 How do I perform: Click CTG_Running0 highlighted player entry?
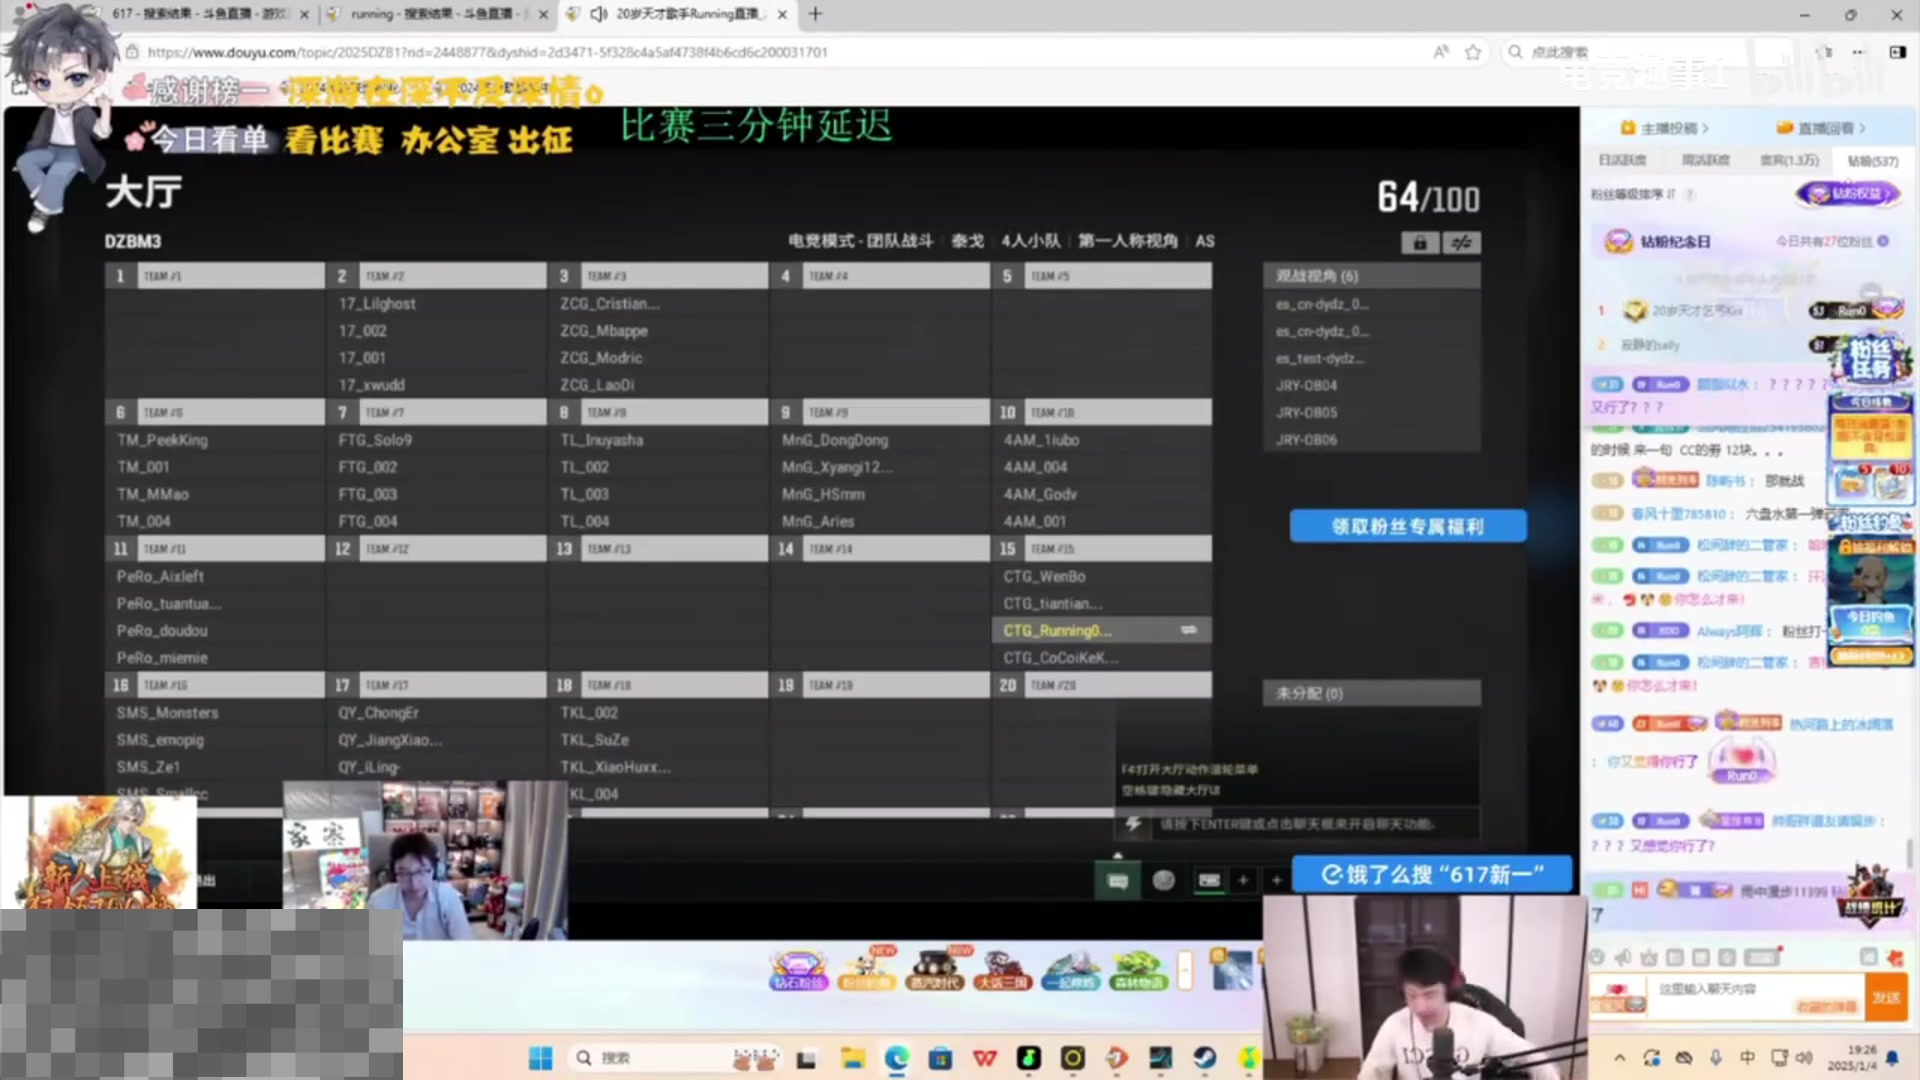click(x=1054, y=630)
